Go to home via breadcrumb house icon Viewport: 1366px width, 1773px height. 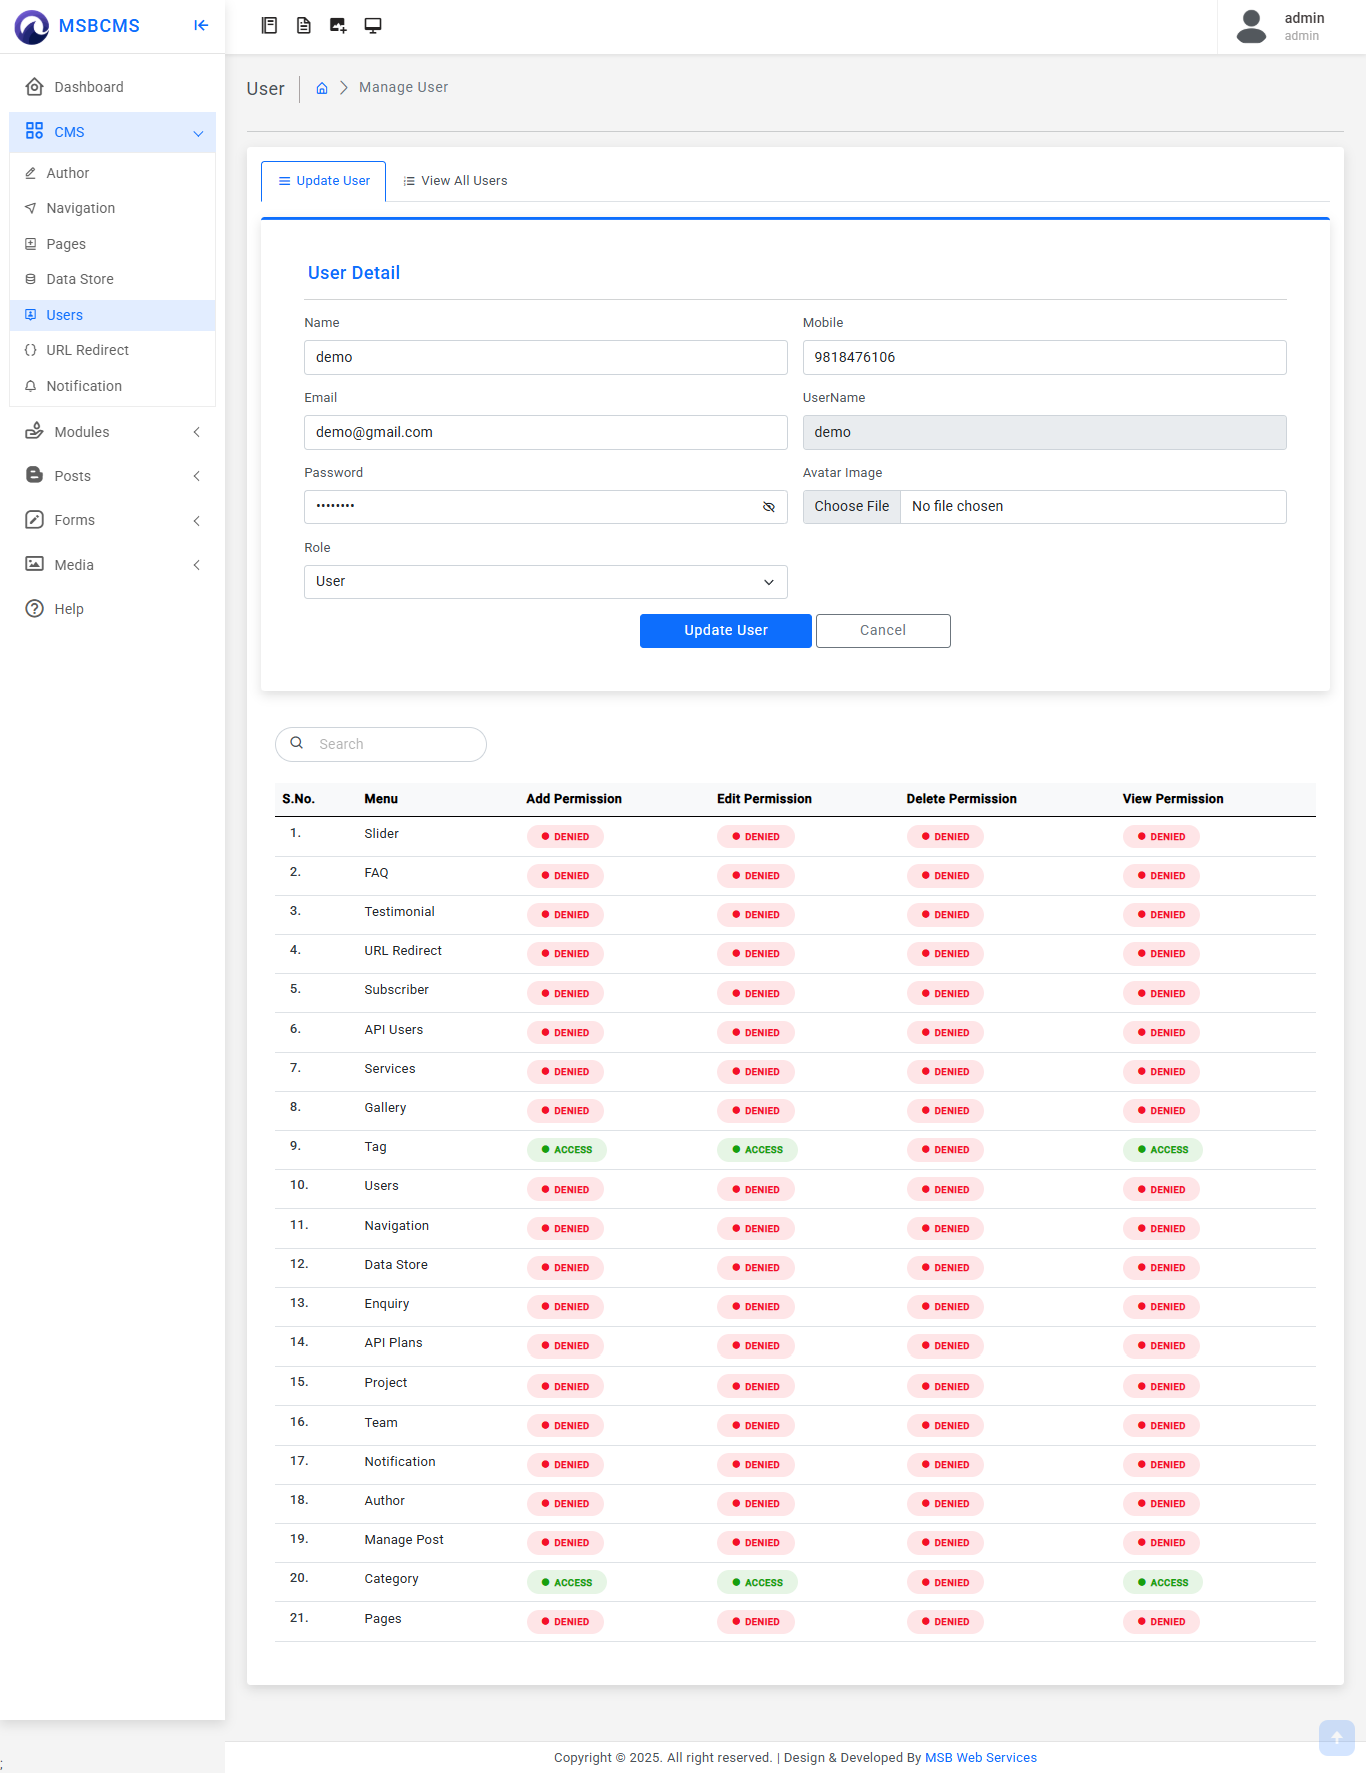point(322,88)
